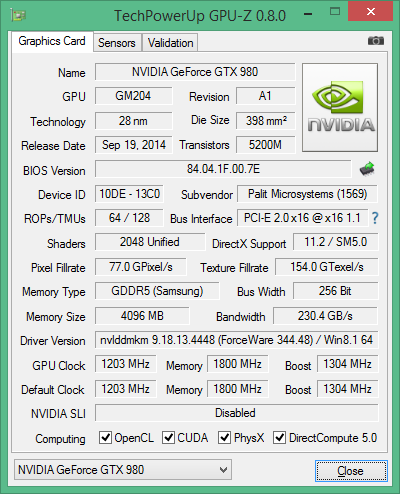400x494 pixels.
Task: Click the Driver Version field
Action: pos(237,340)
